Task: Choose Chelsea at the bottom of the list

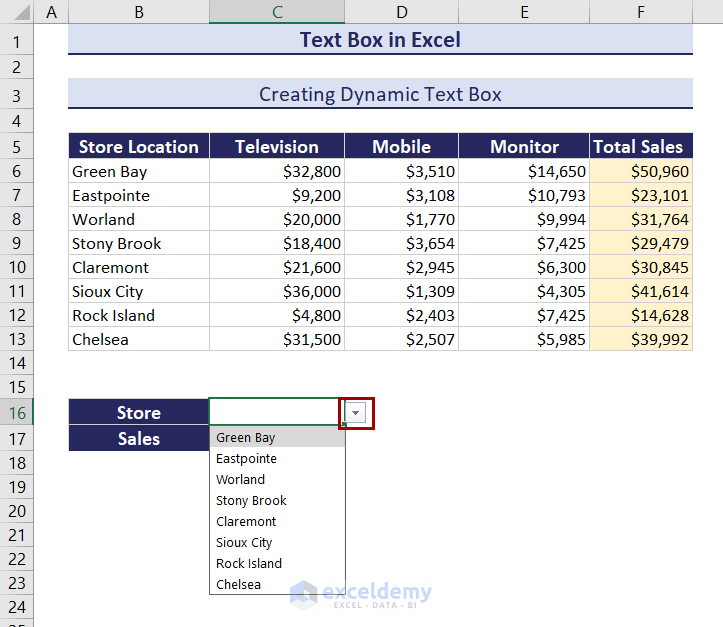Action: (x=238, y=584)
